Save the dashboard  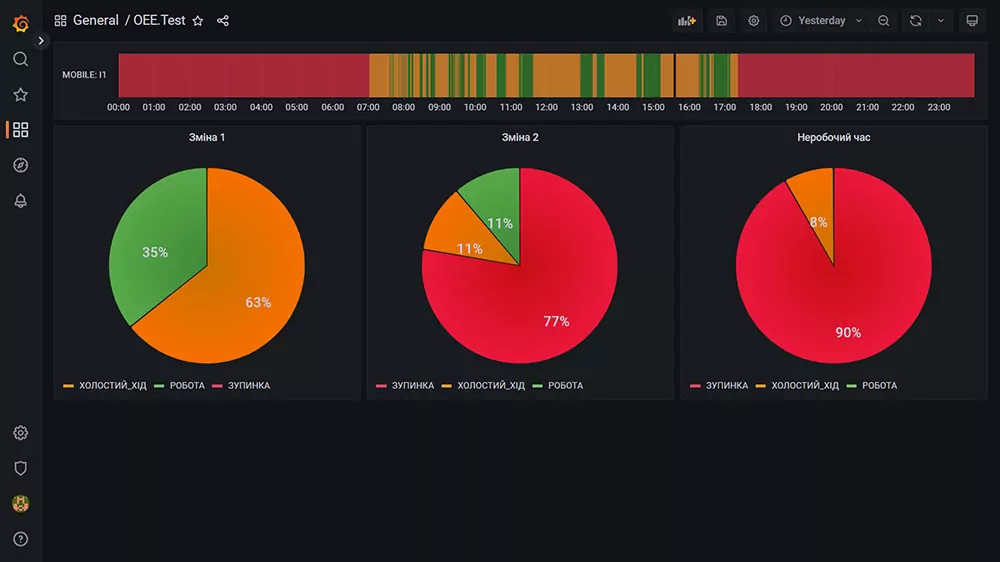click(x=721, y=20)
